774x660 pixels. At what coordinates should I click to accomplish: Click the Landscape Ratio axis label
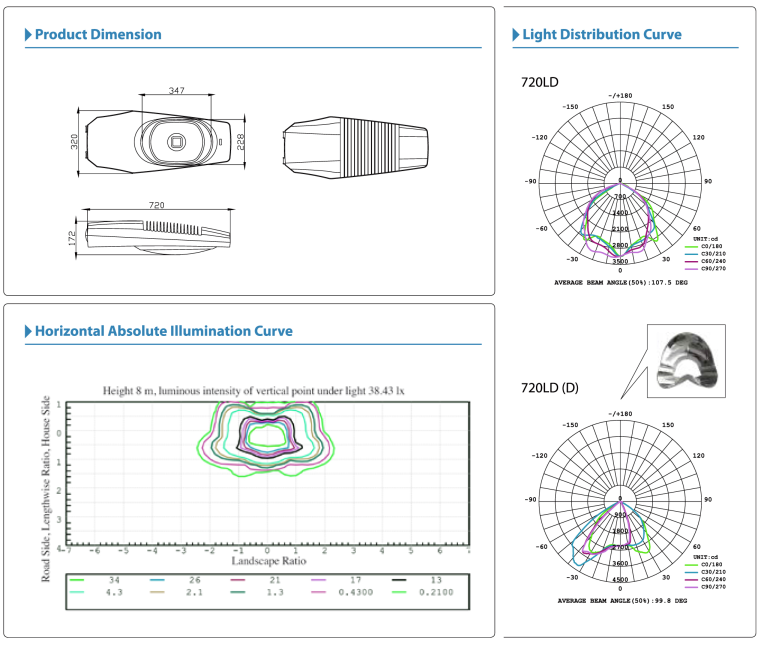pyautogui.click(x=269, y=561)
